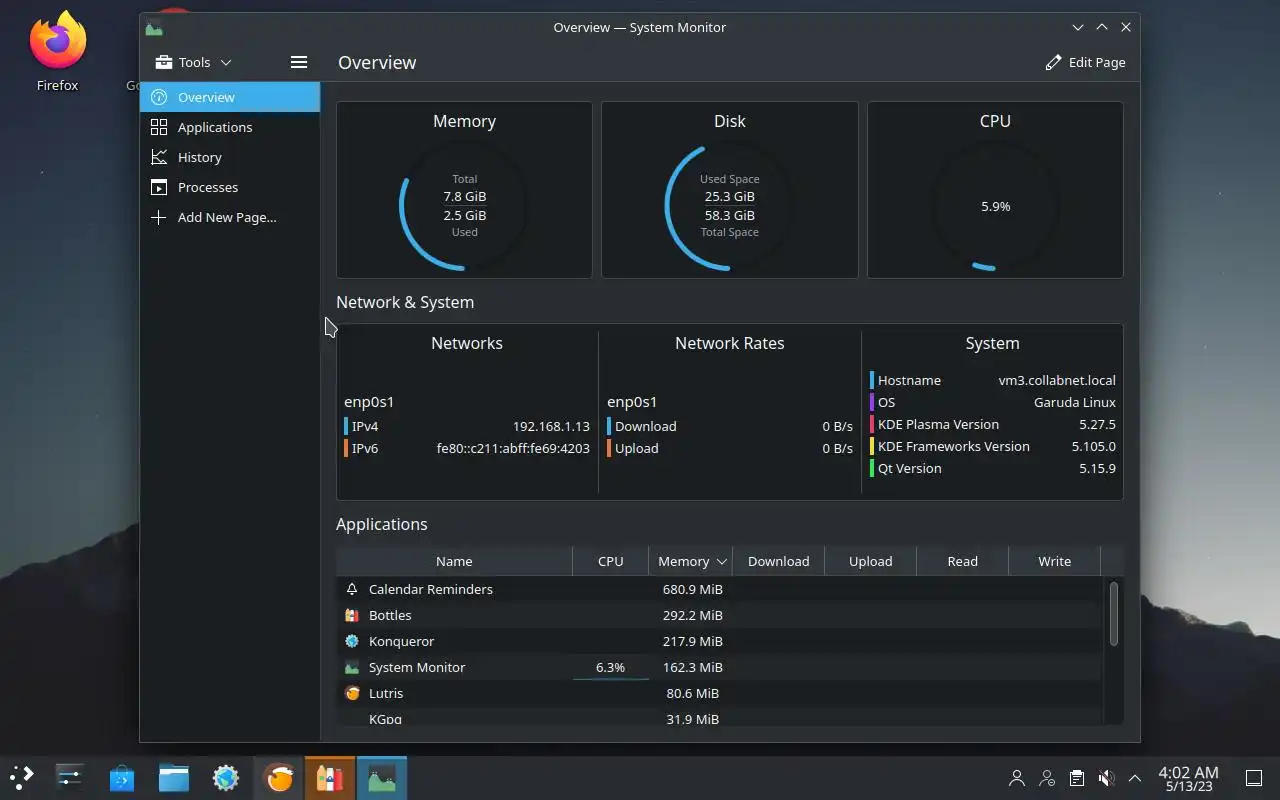Click the Bottles icon in applications table

(x=352, y=615)
